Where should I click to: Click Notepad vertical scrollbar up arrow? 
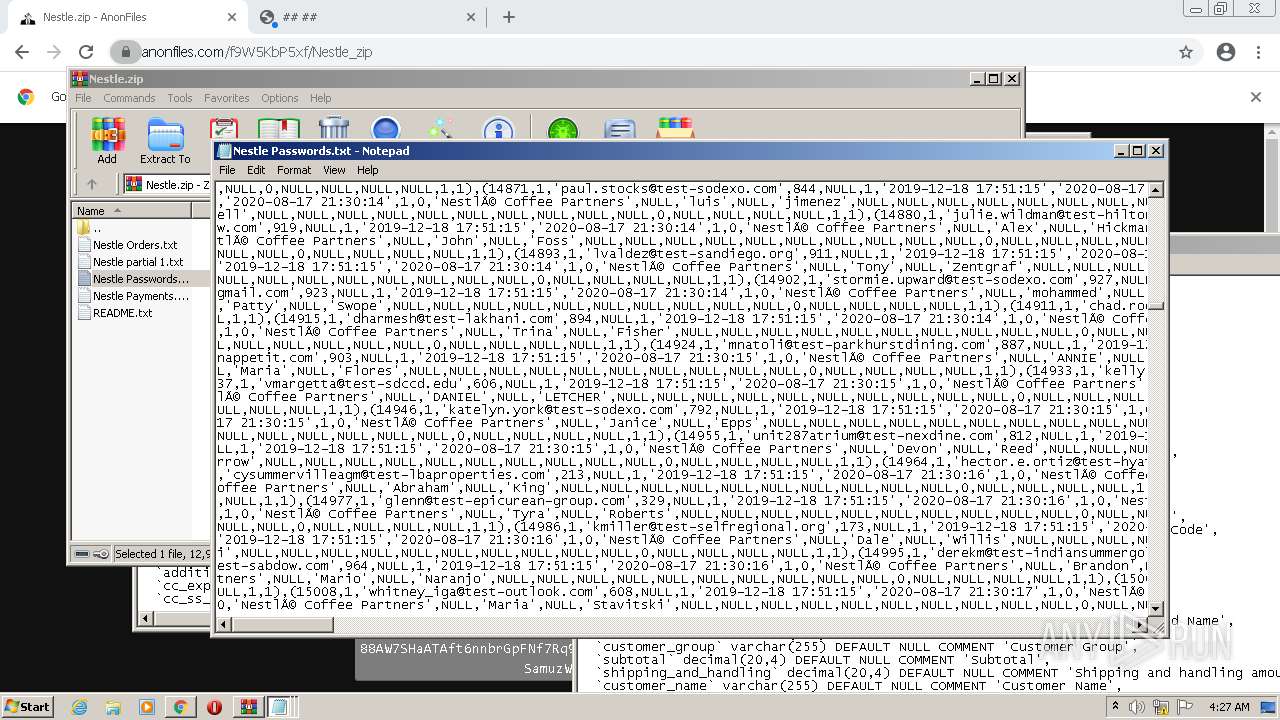(1156, 189)
